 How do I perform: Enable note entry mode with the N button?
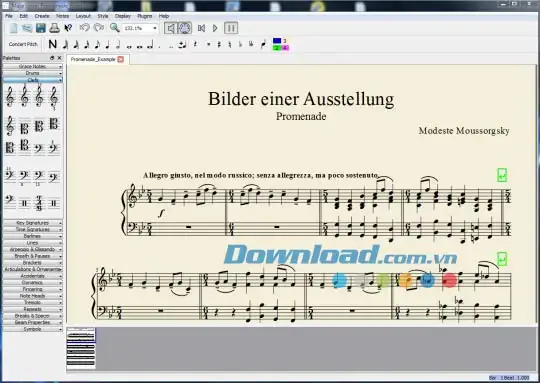pyautogui.click(x=52, y=44)
